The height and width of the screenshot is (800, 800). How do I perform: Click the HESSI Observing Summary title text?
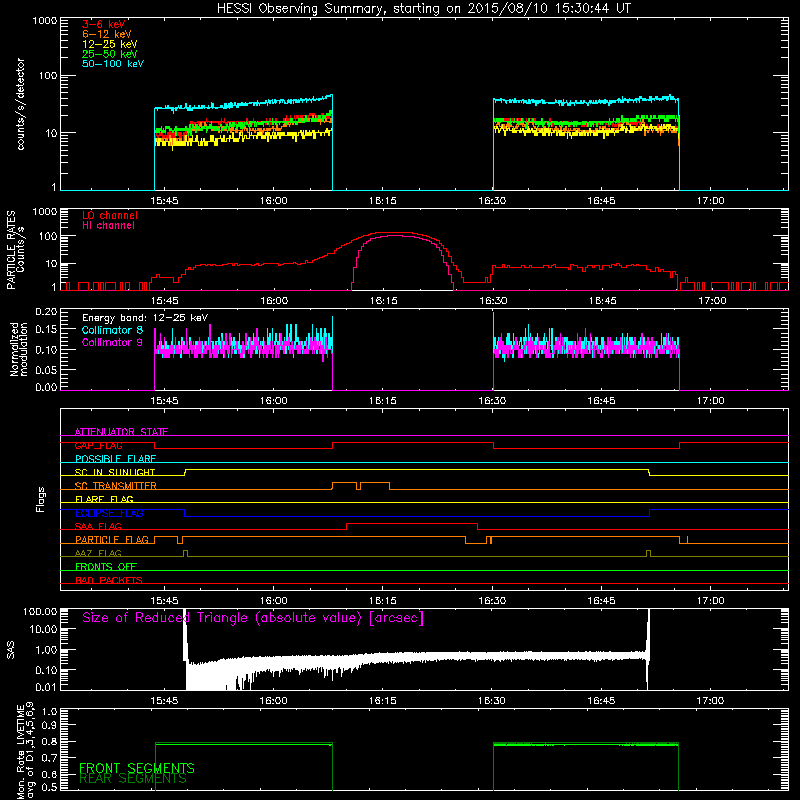coord(424,9)
